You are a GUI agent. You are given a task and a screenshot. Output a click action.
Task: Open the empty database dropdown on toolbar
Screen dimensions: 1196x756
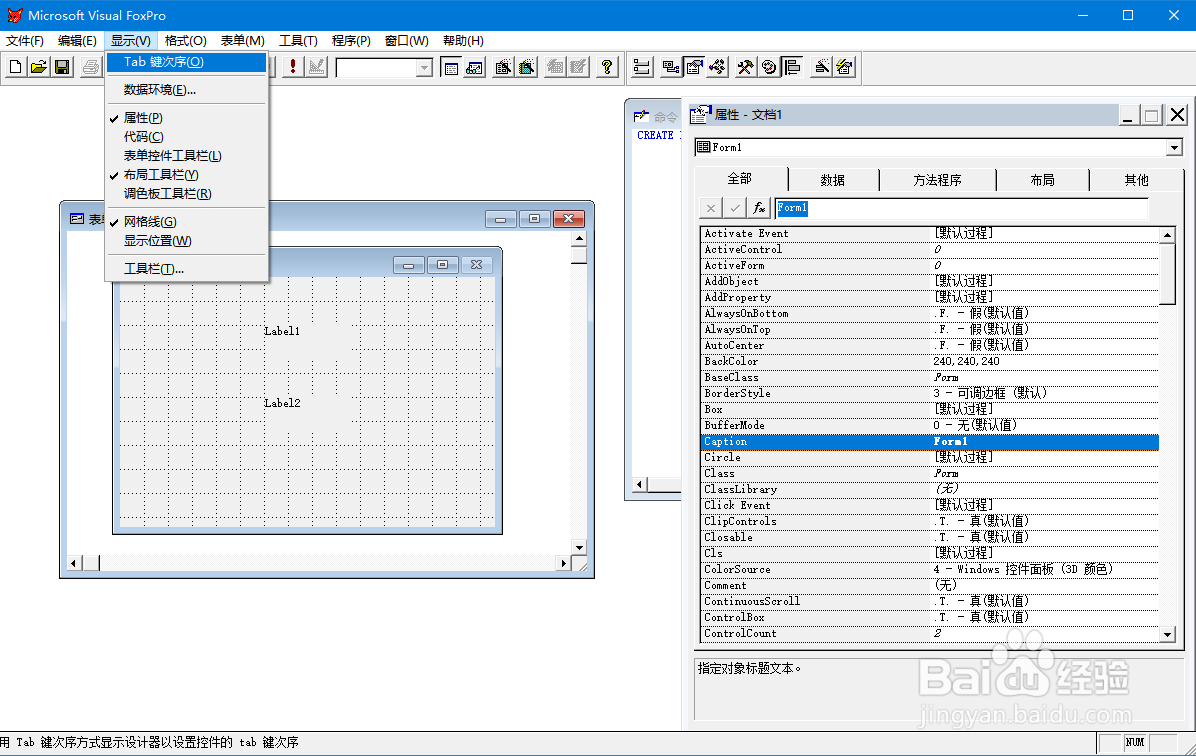click(424, 68)
